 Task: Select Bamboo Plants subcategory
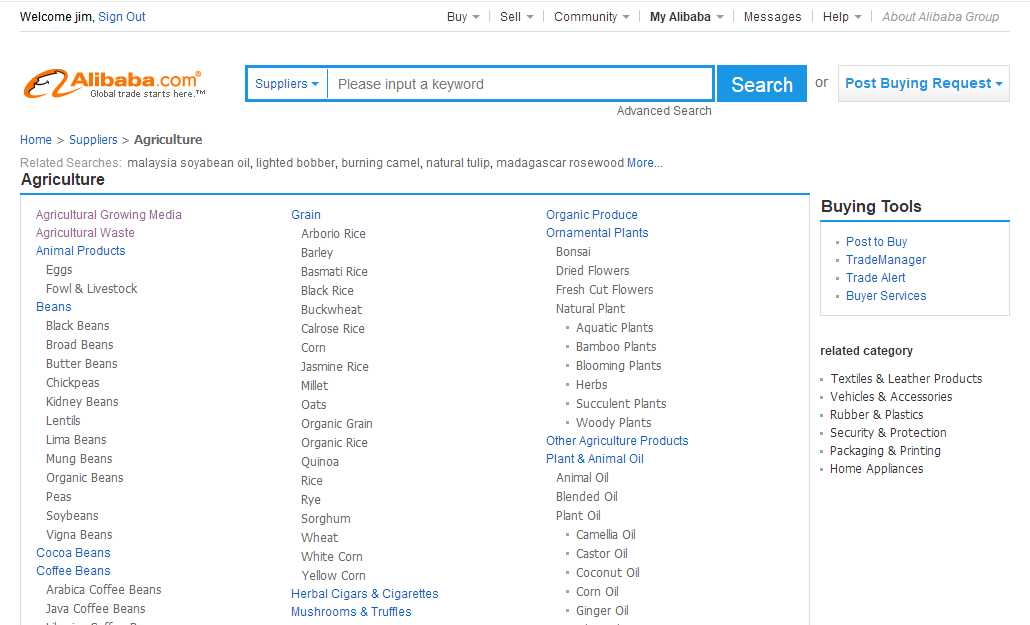click(x=616, y=347)
